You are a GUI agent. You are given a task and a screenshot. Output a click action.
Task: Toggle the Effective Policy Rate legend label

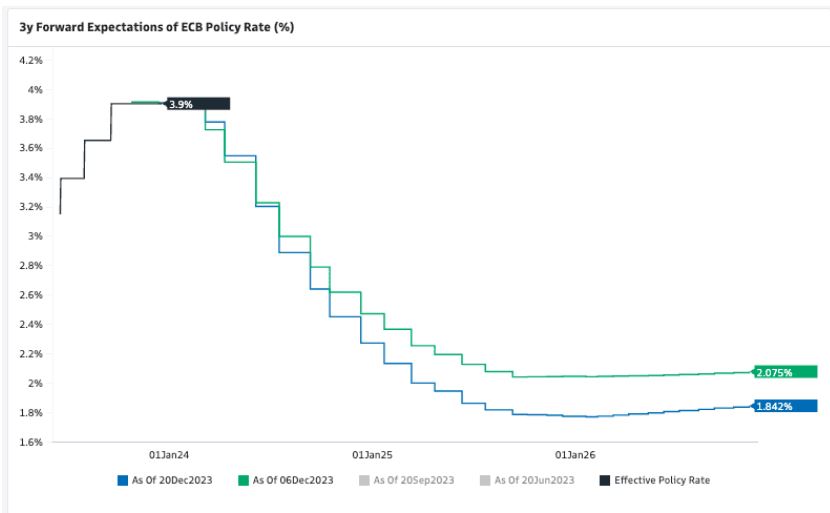tap(662, 480)
